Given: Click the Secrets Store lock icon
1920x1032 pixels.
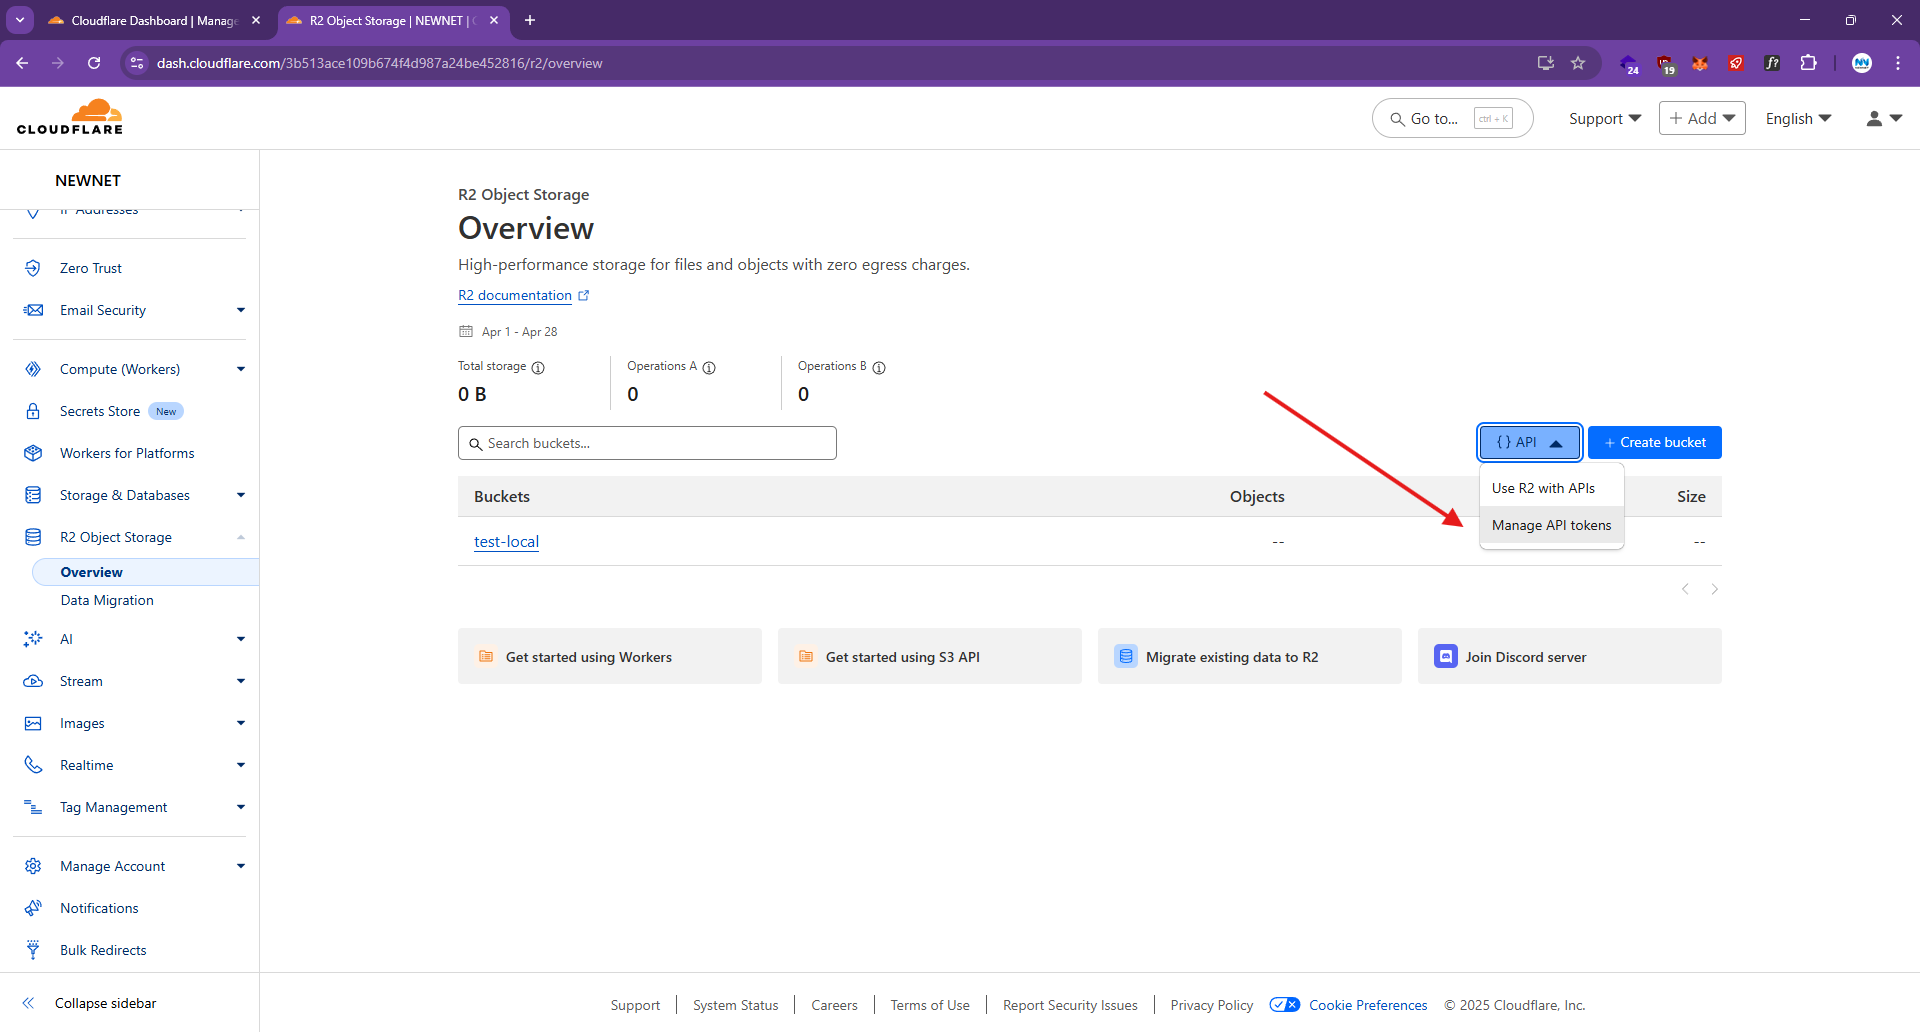Looking at the screenshot, I should point(33,411).
